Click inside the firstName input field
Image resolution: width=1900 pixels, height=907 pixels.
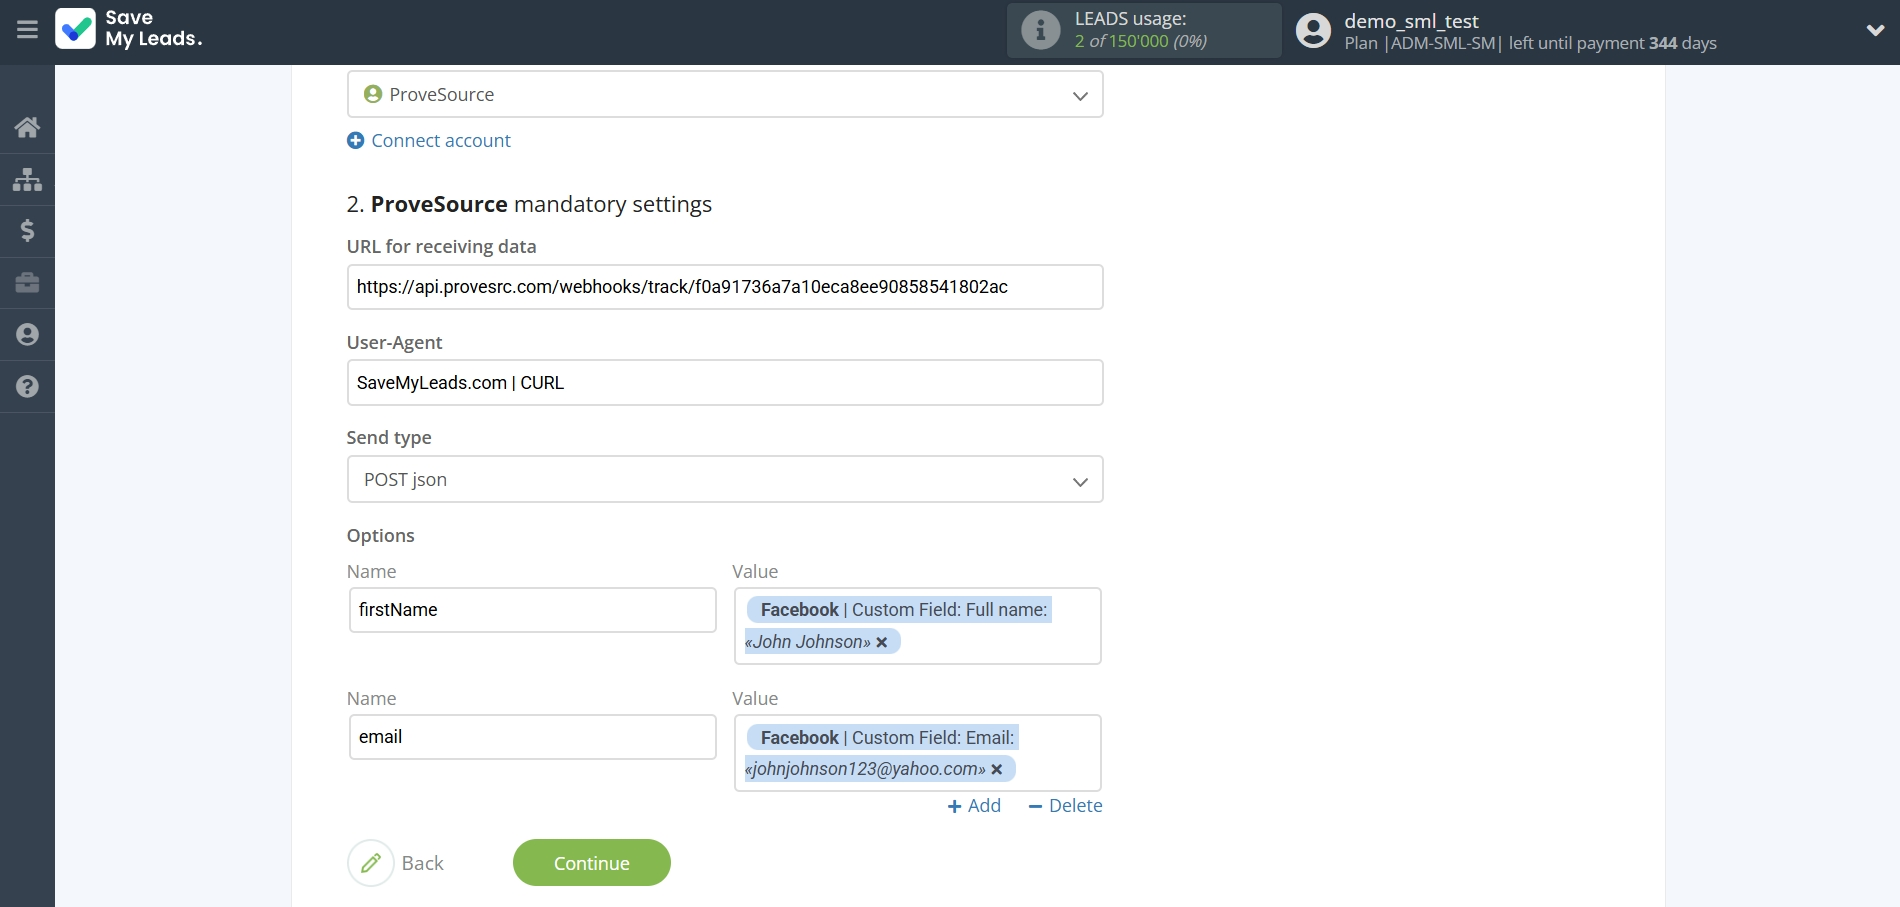(532, 610)
